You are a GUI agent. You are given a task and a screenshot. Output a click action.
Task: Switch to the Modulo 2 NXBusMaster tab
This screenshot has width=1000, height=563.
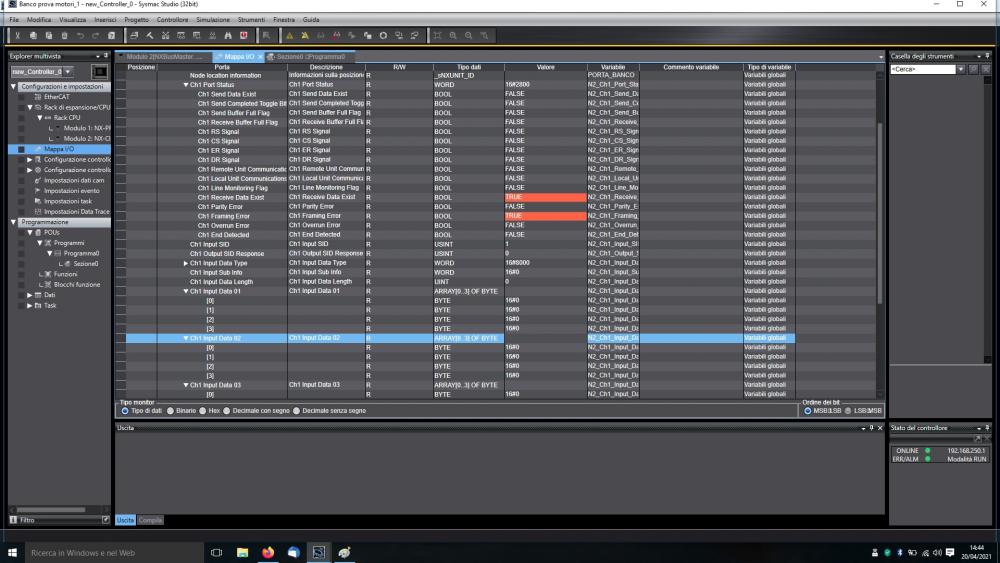pyautogui.click(x=165, y=57)
